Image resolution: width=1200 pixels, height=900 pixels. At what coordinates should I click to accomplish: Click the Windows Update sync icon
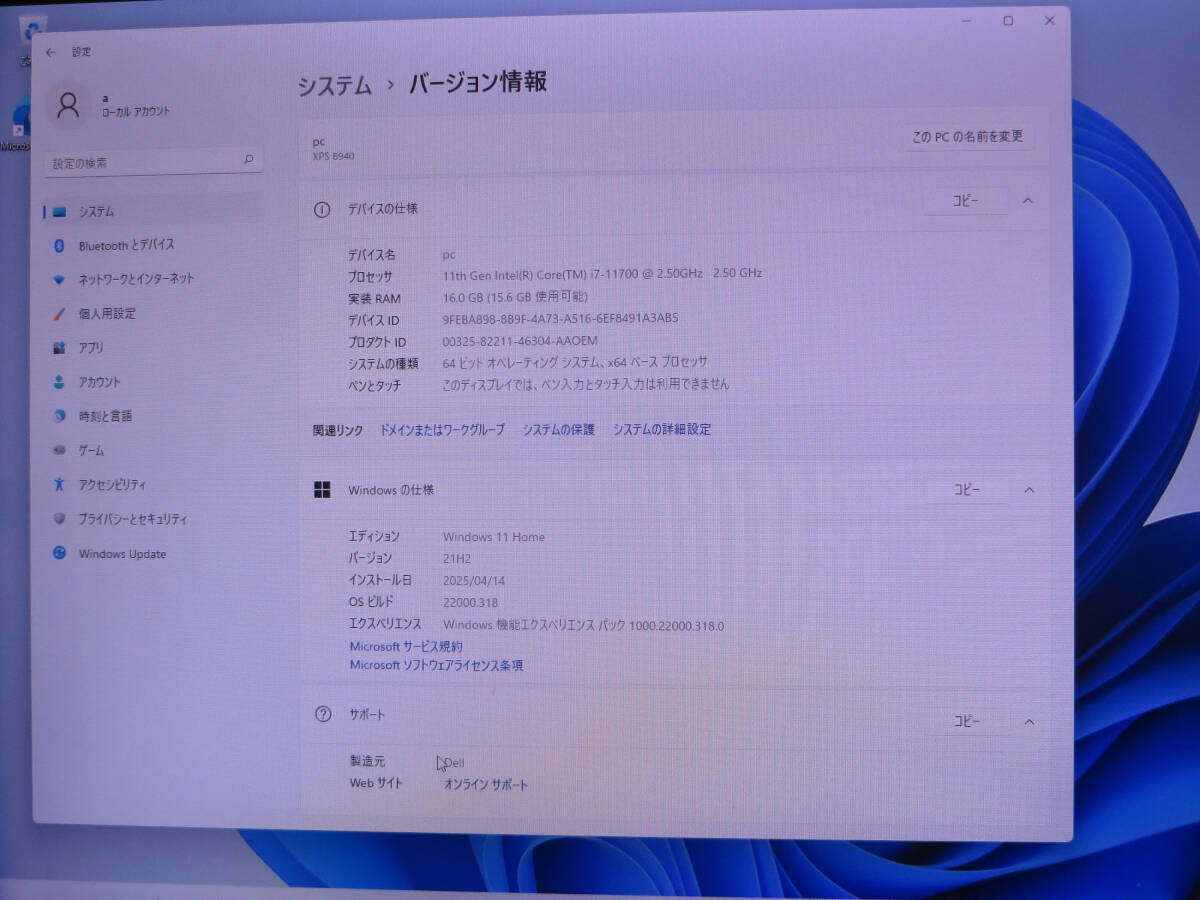pyautogui.click(x=59, y=553)
